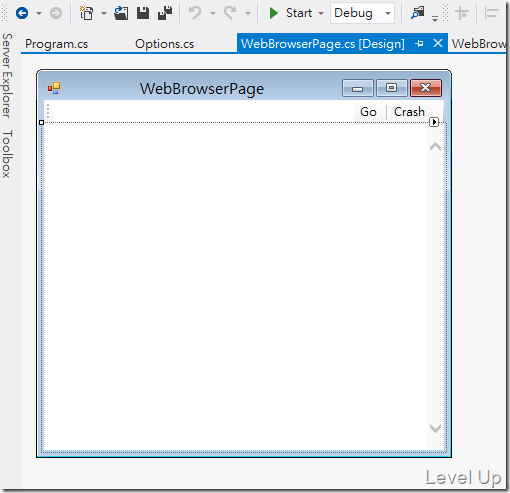
Task: Click the Crash toolstrip button
Action: (x=409, y=112)
